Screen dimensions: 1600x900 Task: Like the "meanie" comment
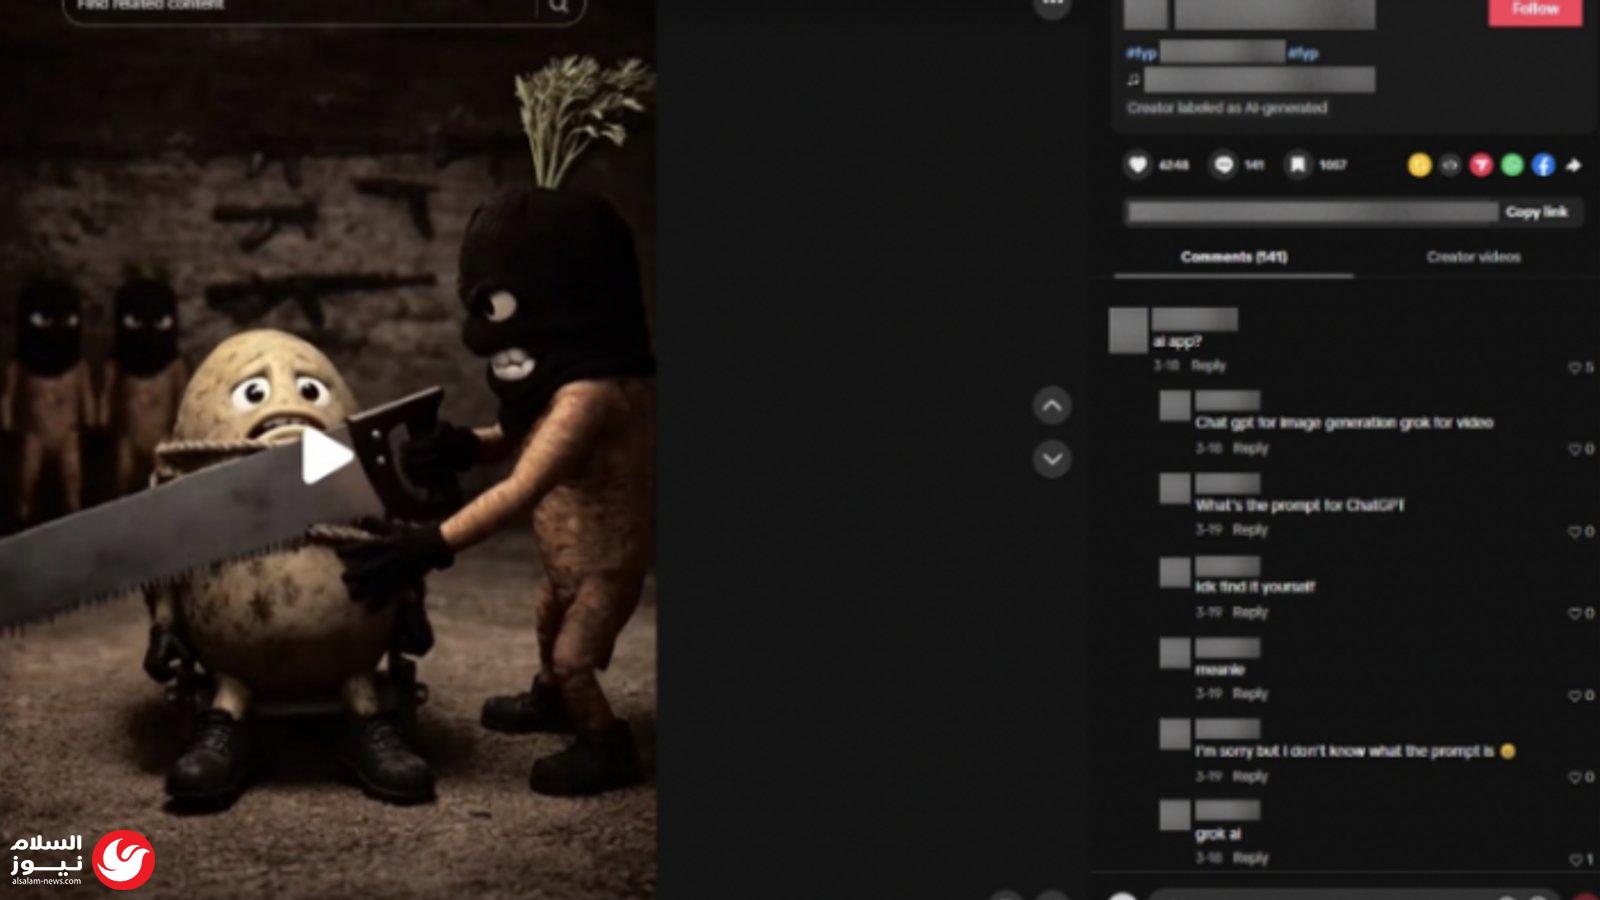coord(1575,696)
